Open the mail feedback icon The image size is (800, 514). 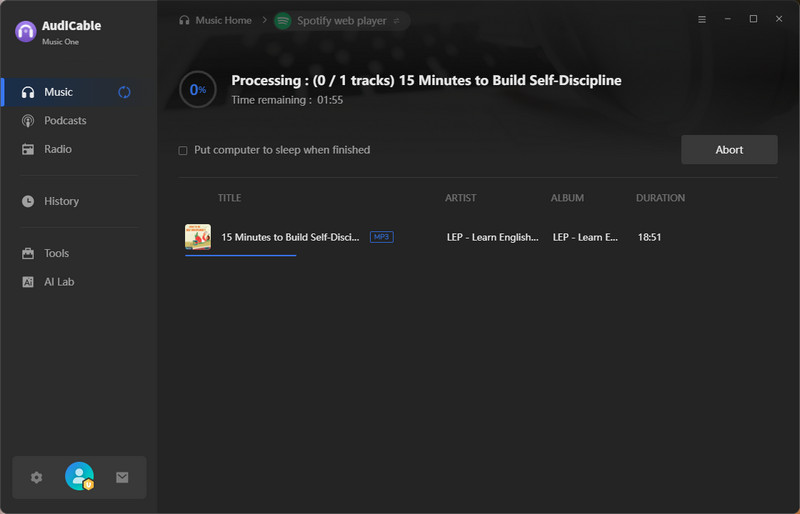pos(122,477)
